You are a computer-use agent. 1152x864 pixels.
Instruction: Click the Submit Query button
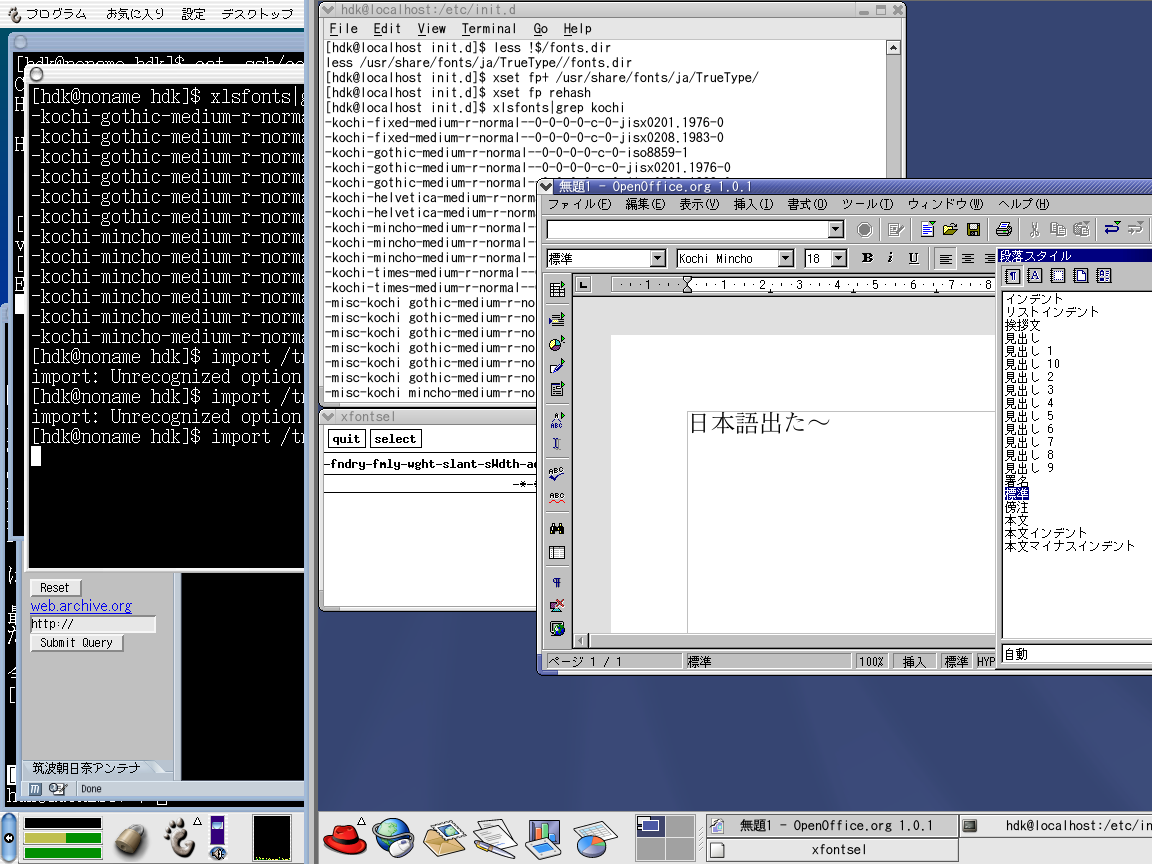click(x=76, y=643)
